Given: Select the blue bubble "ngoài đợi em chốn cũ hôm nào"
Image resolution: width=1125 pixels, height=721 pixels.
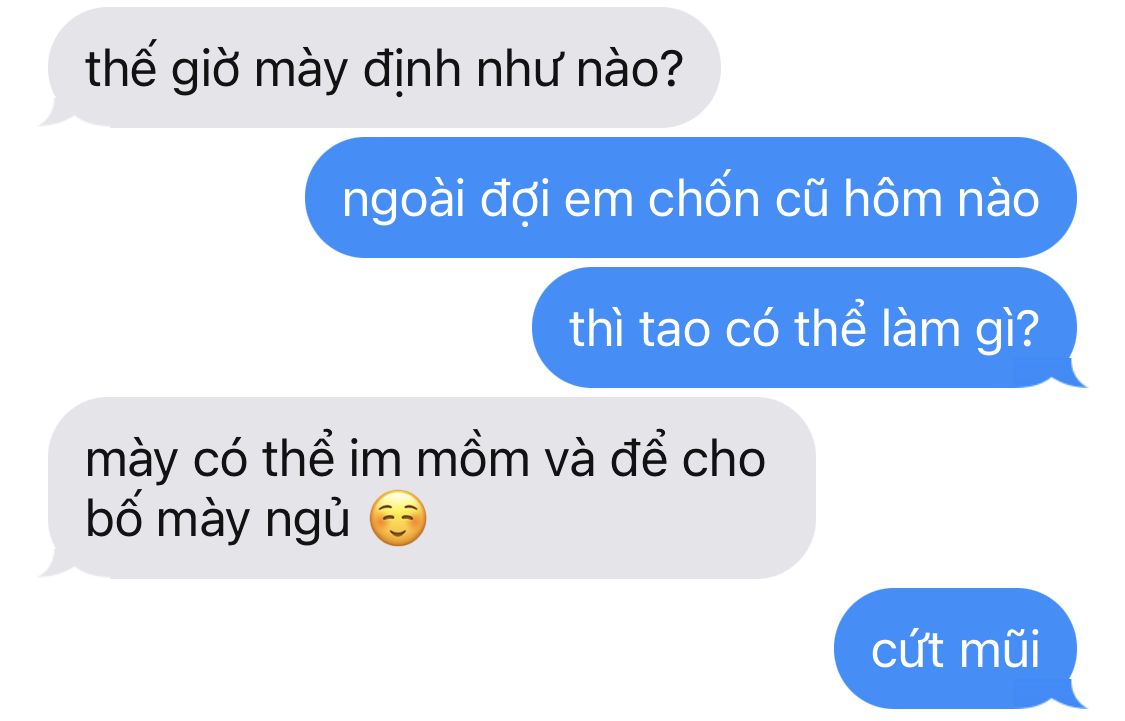Looking at the screenshot, I should click(690, 198).
